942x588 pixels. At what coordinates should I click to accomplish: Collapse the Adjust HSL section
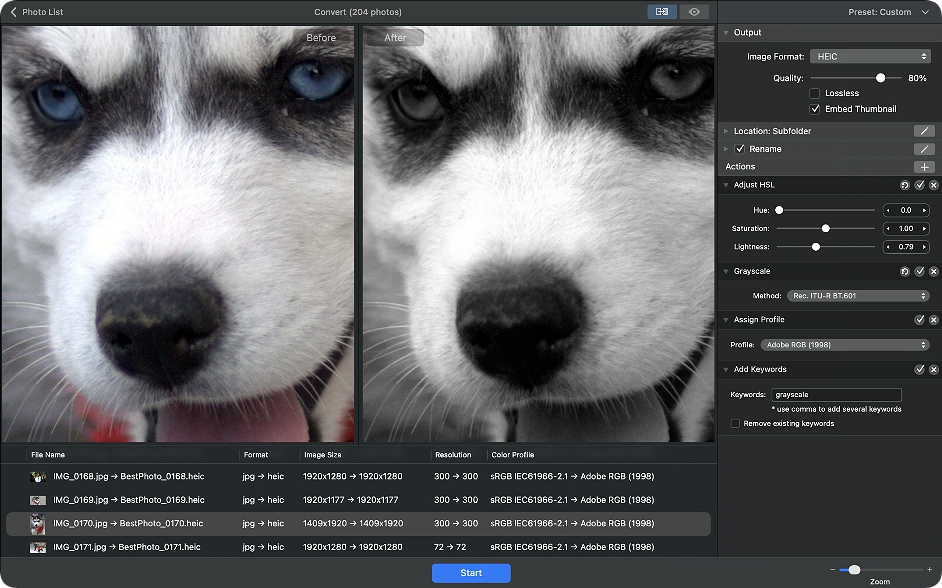tap(726, 185)
